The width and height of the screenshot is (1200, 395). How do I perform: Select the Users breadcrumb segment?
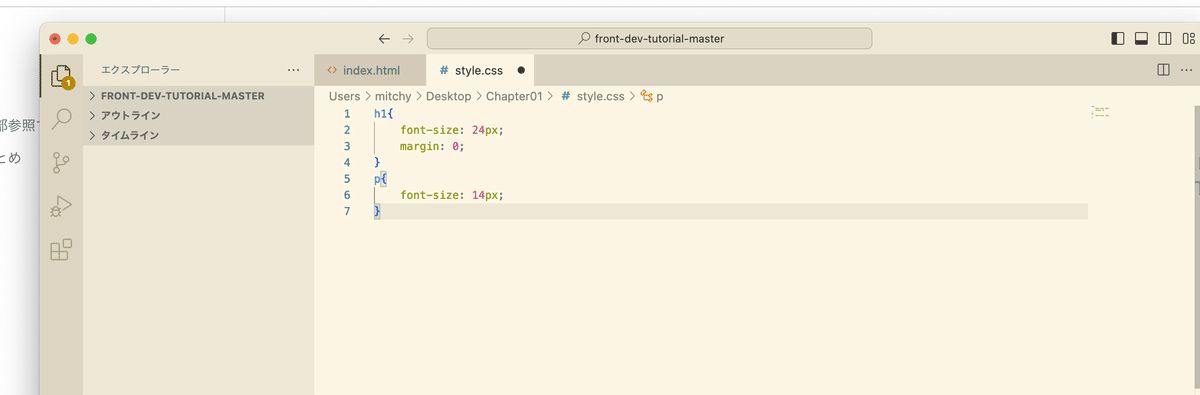coord(344,96)
